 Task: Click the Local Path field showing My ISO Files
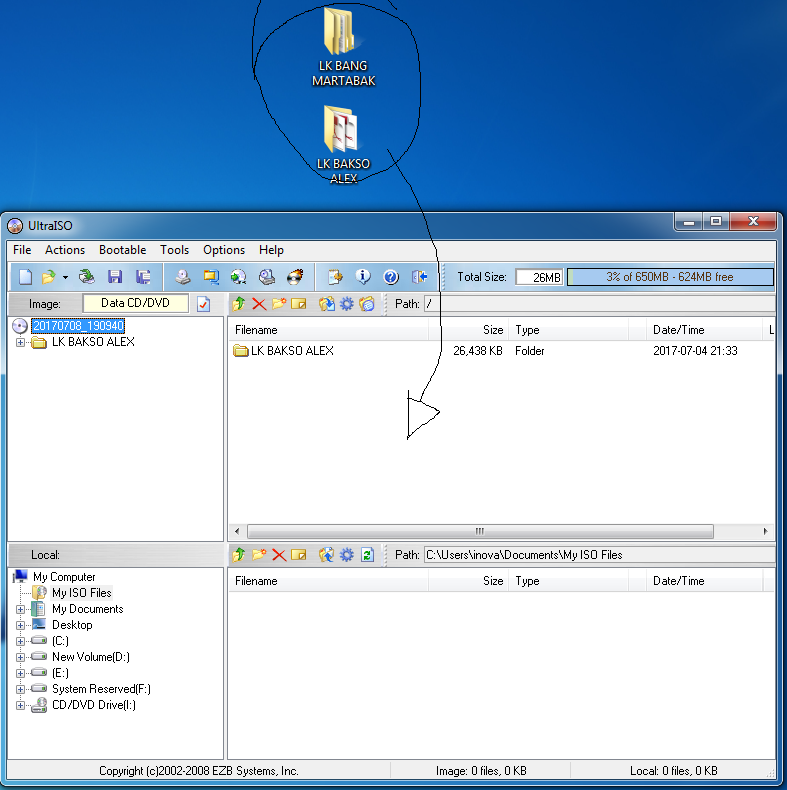tap(599, 555)
